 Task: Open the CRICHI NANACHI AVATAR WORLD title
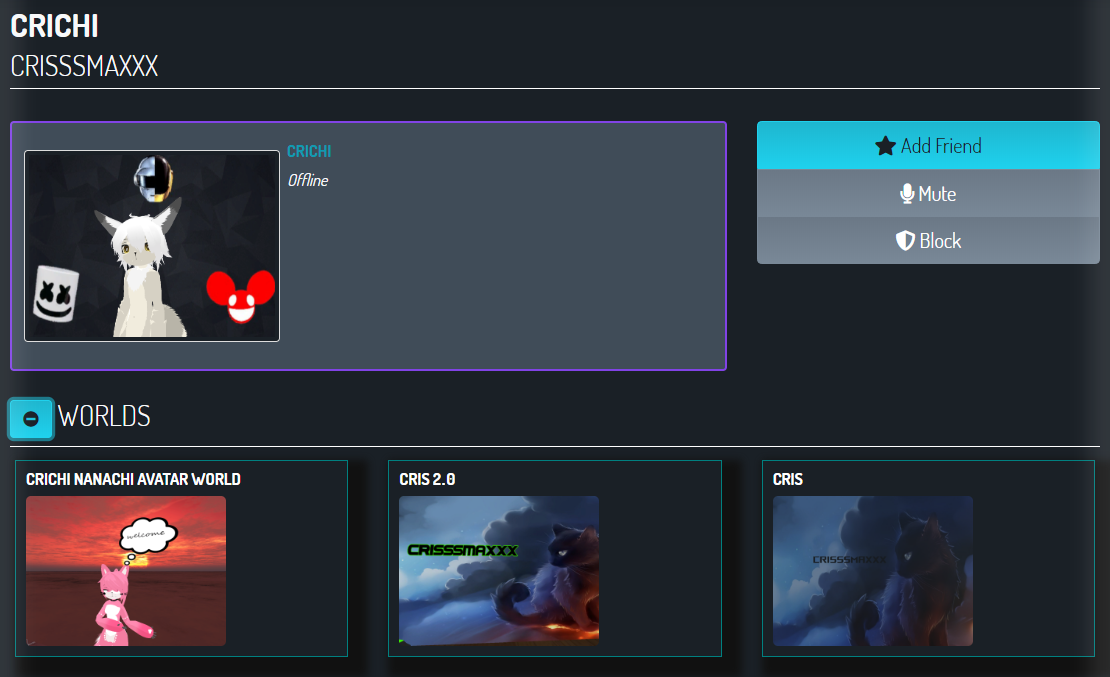(x=133, y=479)
